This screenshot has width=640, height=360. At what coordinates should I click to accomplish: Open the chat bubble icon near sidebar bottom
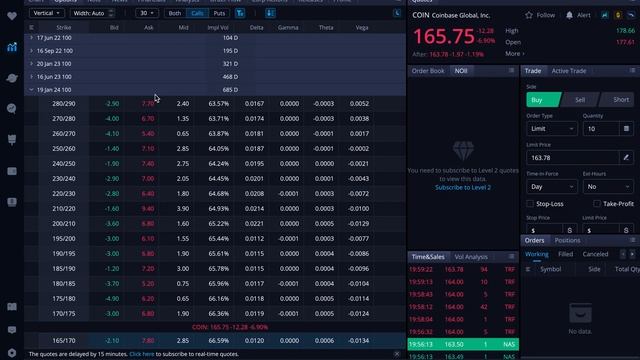click(x=12, y=330)
